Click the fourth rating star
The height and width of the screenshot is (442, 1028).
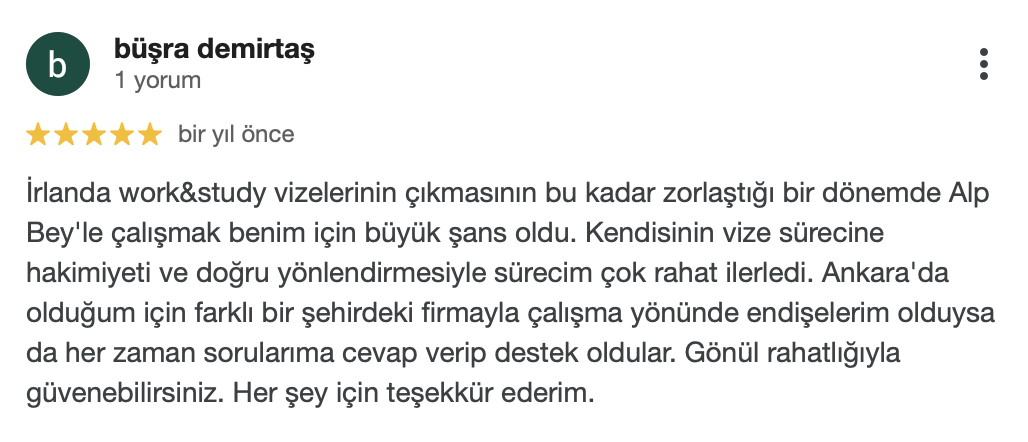[121, 134]
